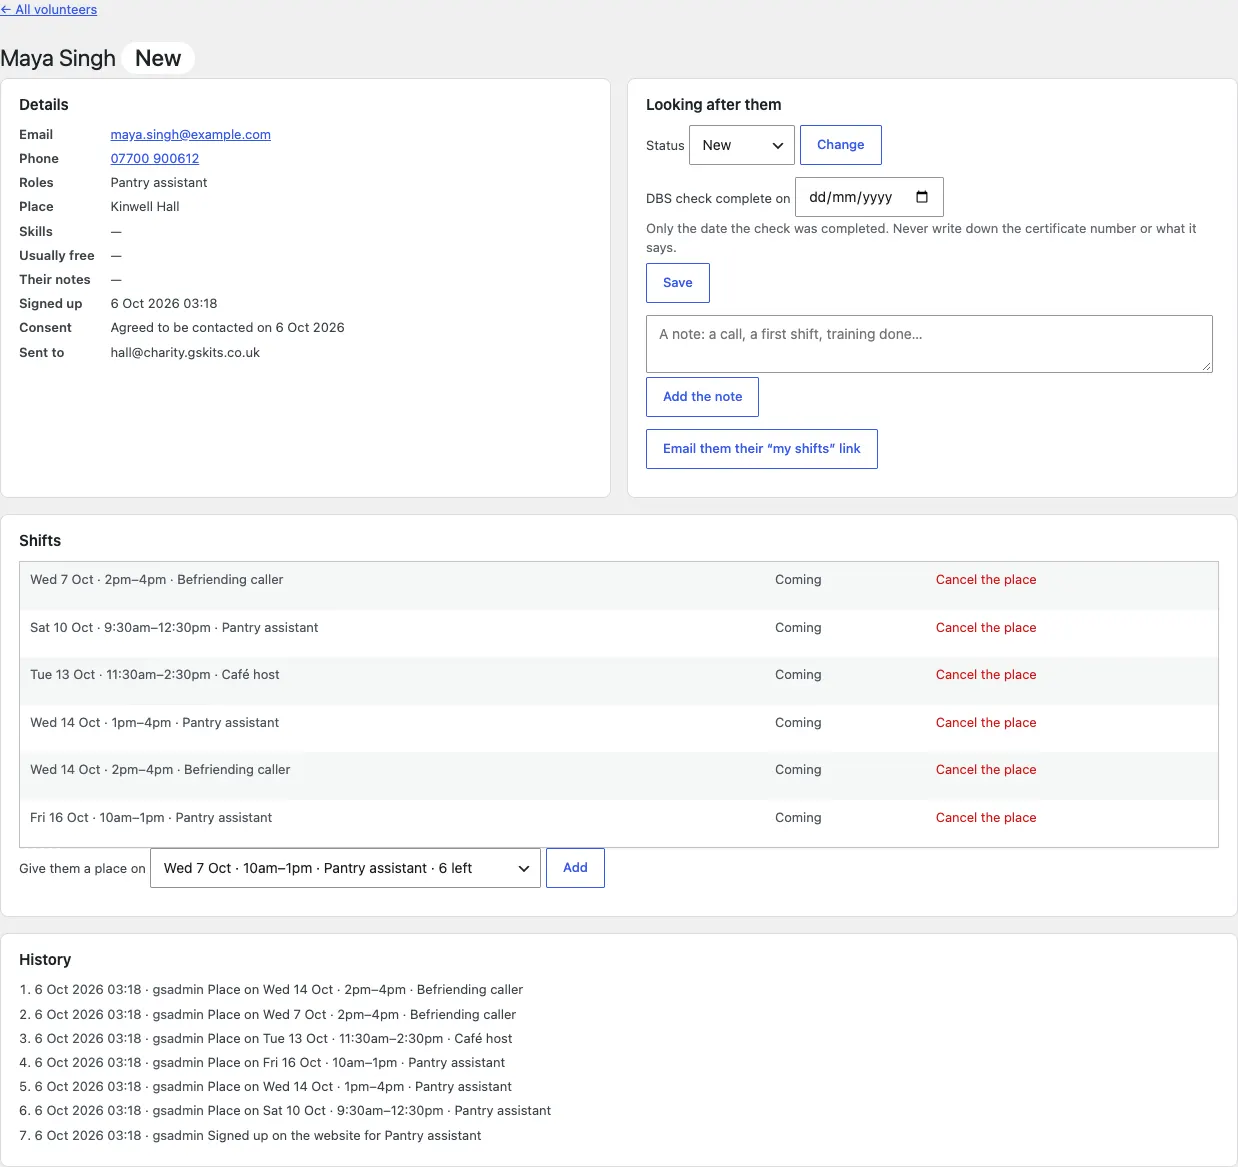Click the DBS guidance text about certificate number

tap(921, 238)
